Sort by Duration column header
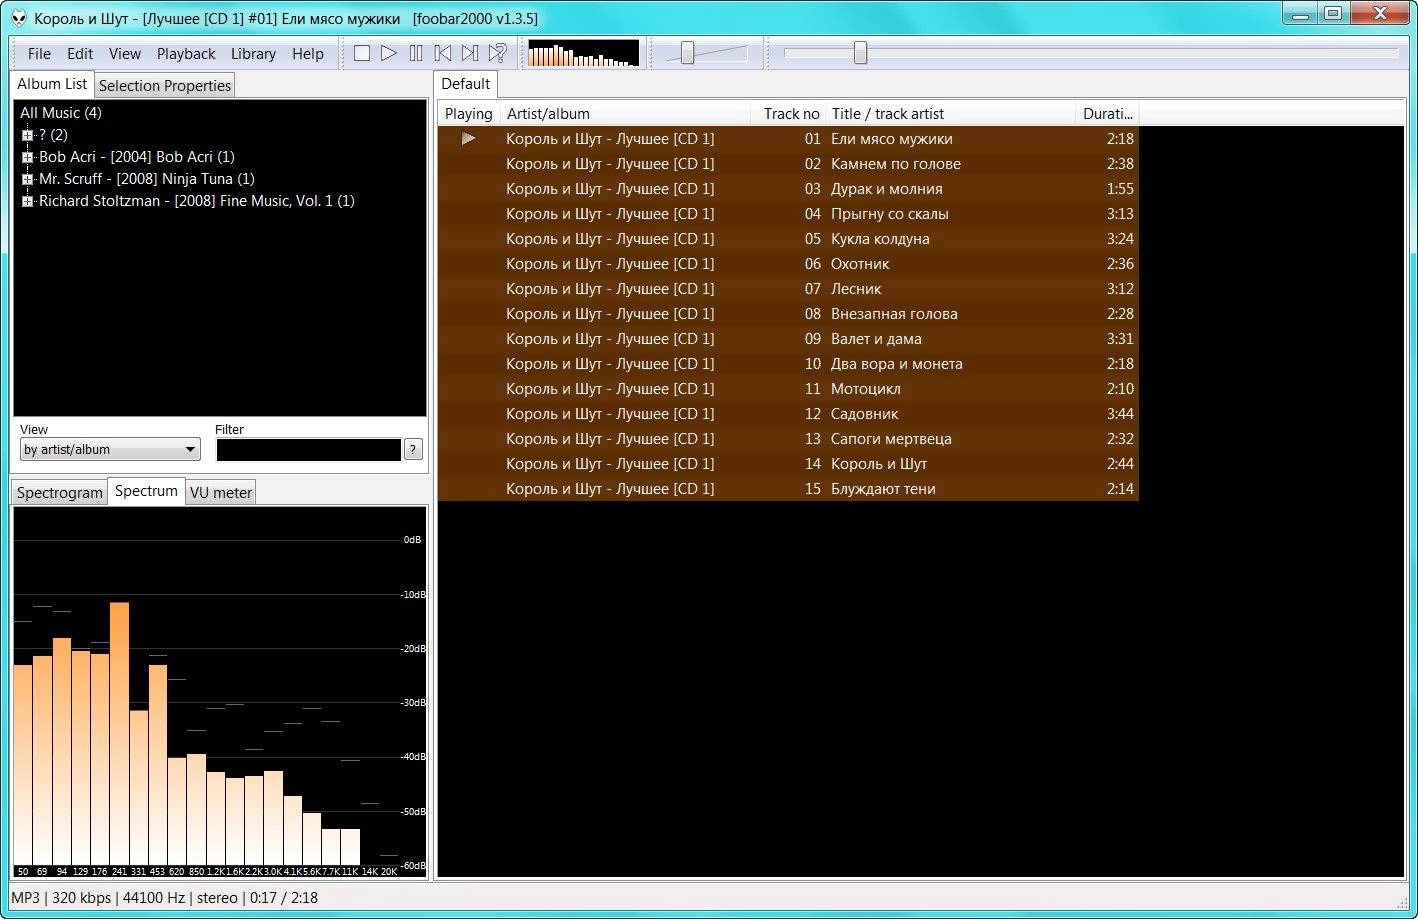 (1107, 114)
